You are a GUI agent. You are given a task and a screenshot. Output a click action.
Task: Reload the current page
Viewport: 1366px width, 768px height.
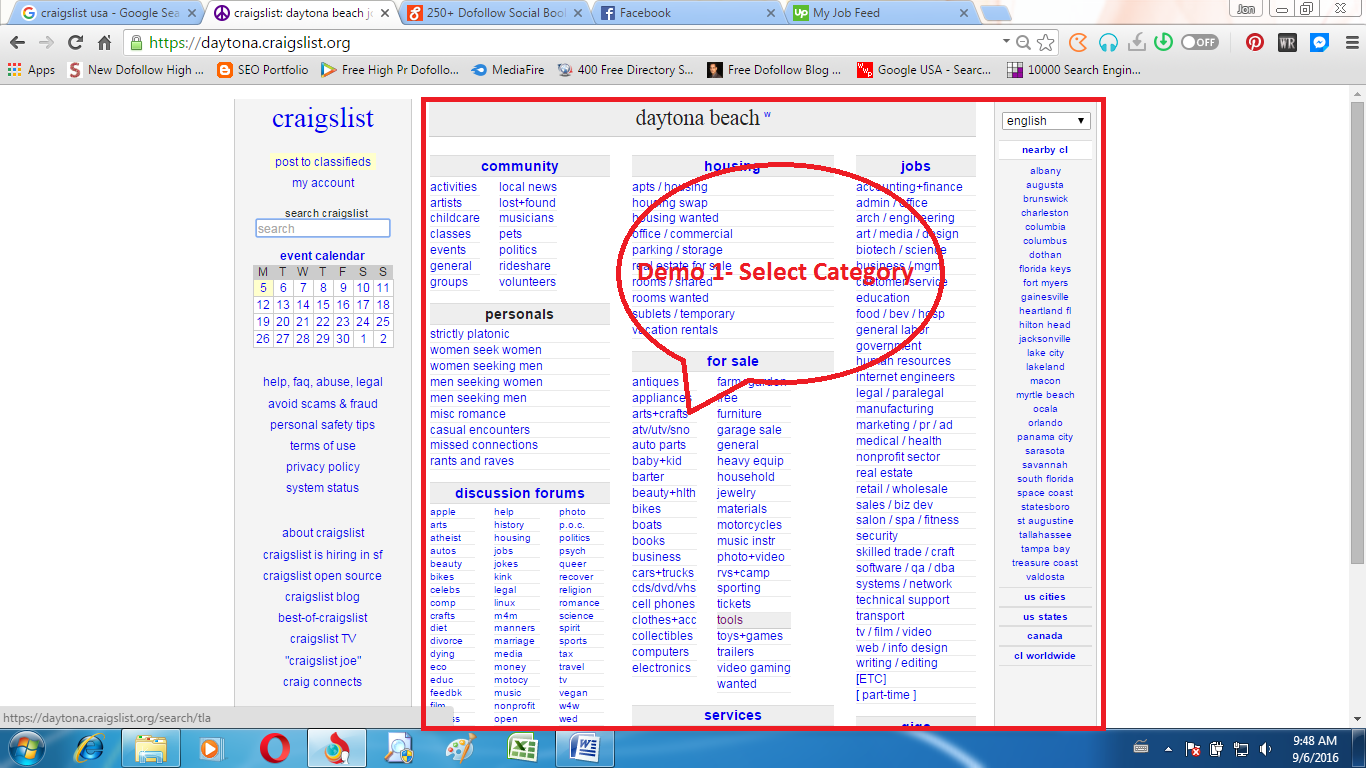75,43
